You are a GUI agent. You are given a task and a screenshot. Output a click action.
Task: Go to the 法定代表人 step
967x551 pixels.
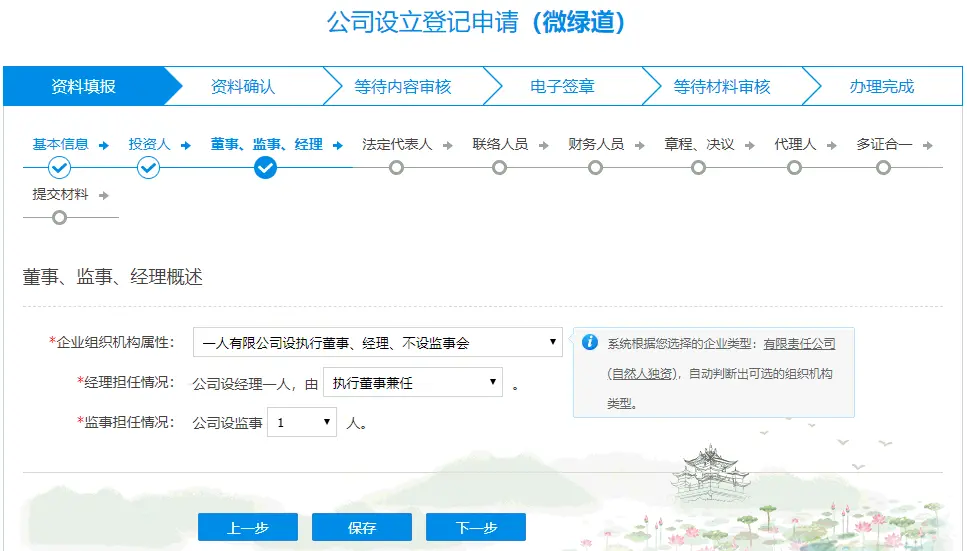tap(397, 144)
